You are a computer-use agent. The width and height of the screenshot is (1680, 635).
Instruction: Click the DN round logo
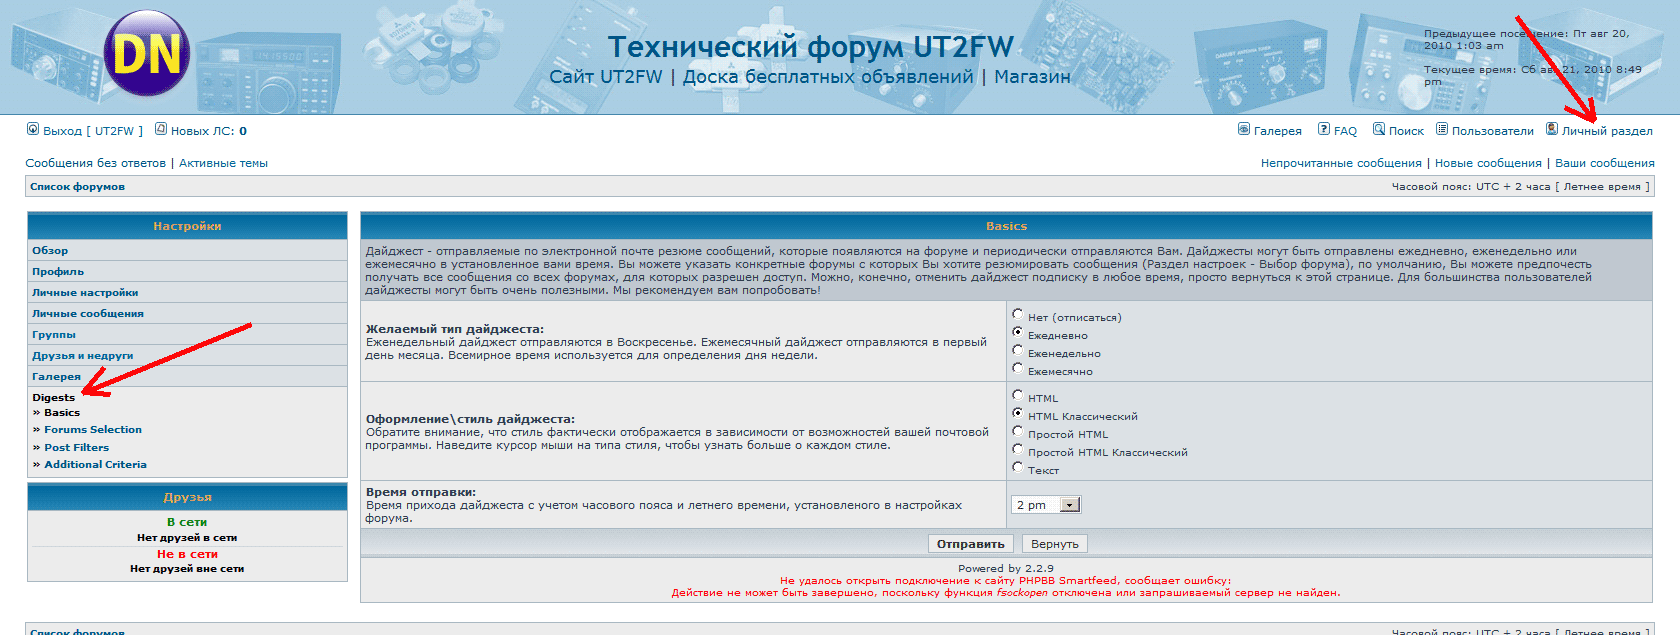[x=147, y=54]
